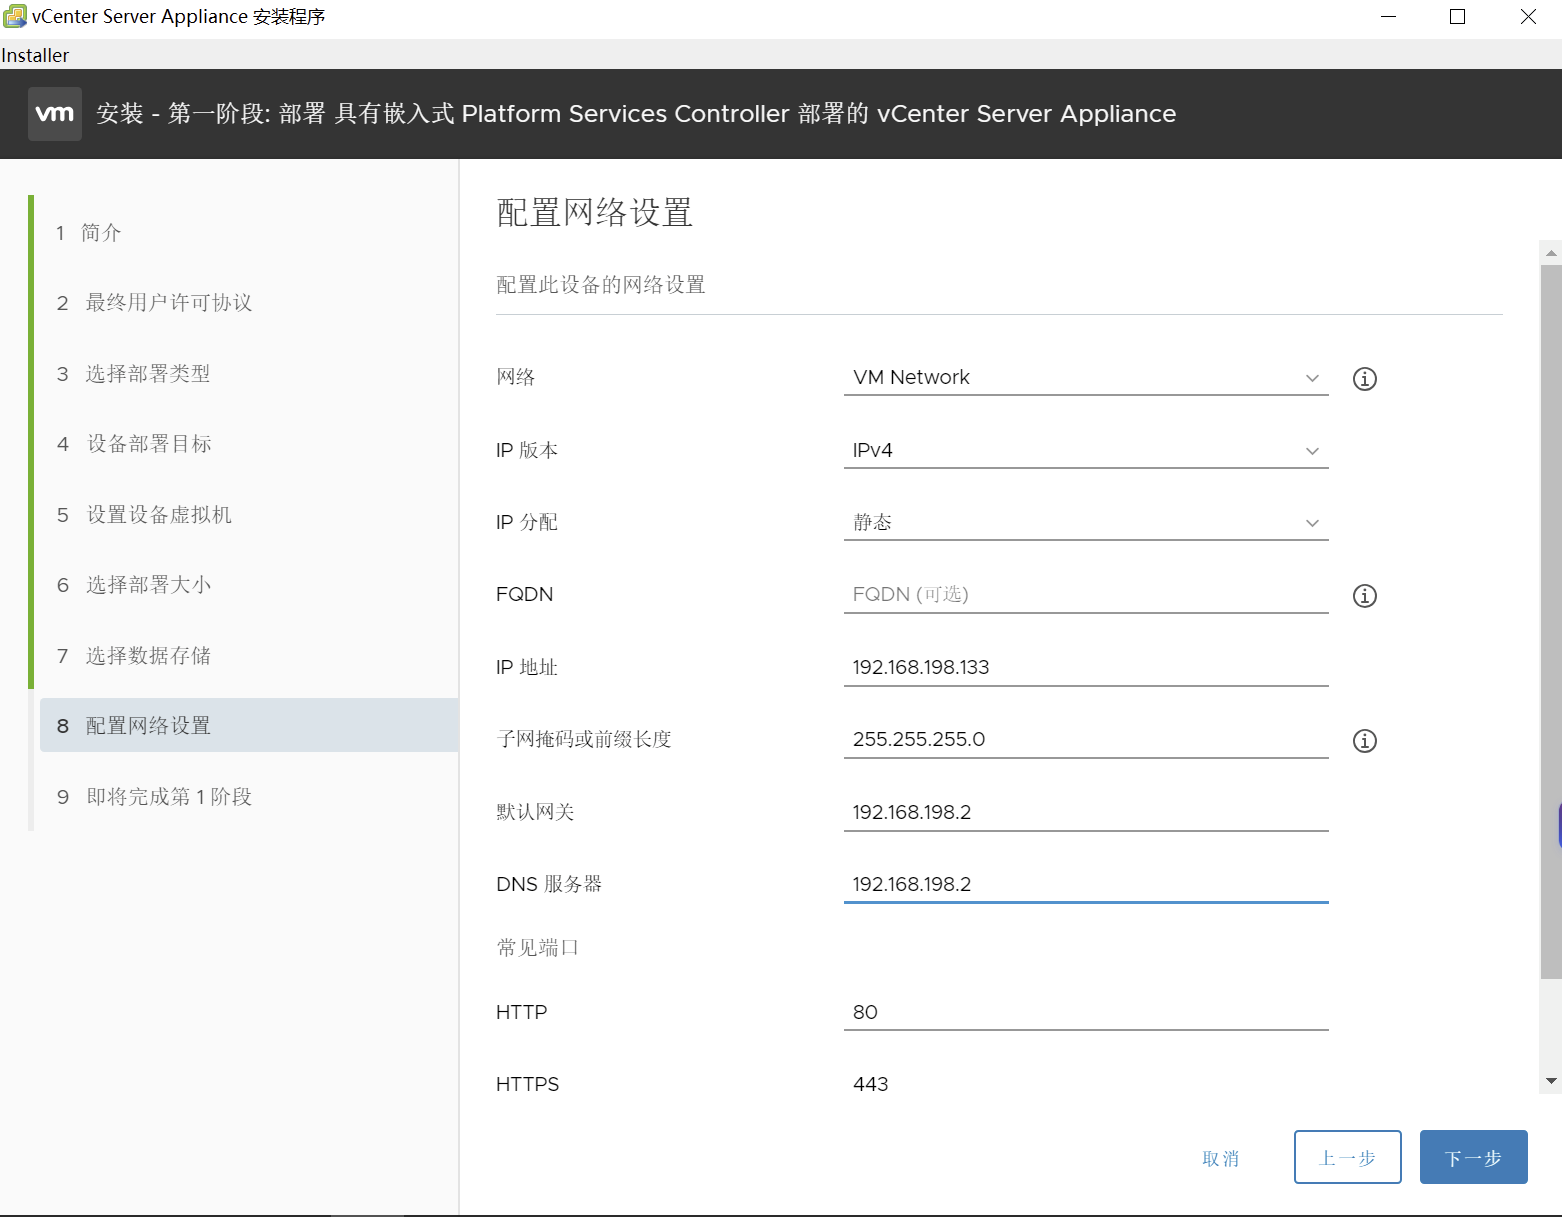
Task: Click the 默认网关 field
Action: (1086, 812)
